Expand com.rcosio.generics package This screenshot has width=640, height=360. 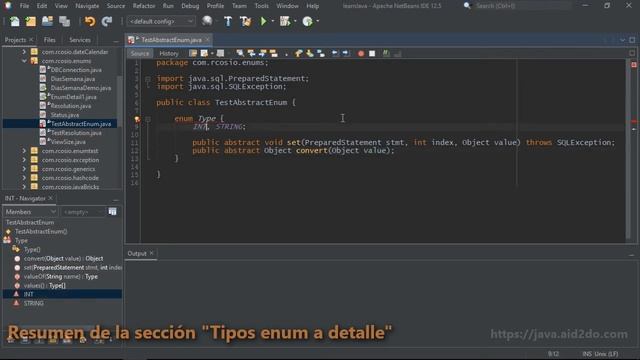(24, 169)
